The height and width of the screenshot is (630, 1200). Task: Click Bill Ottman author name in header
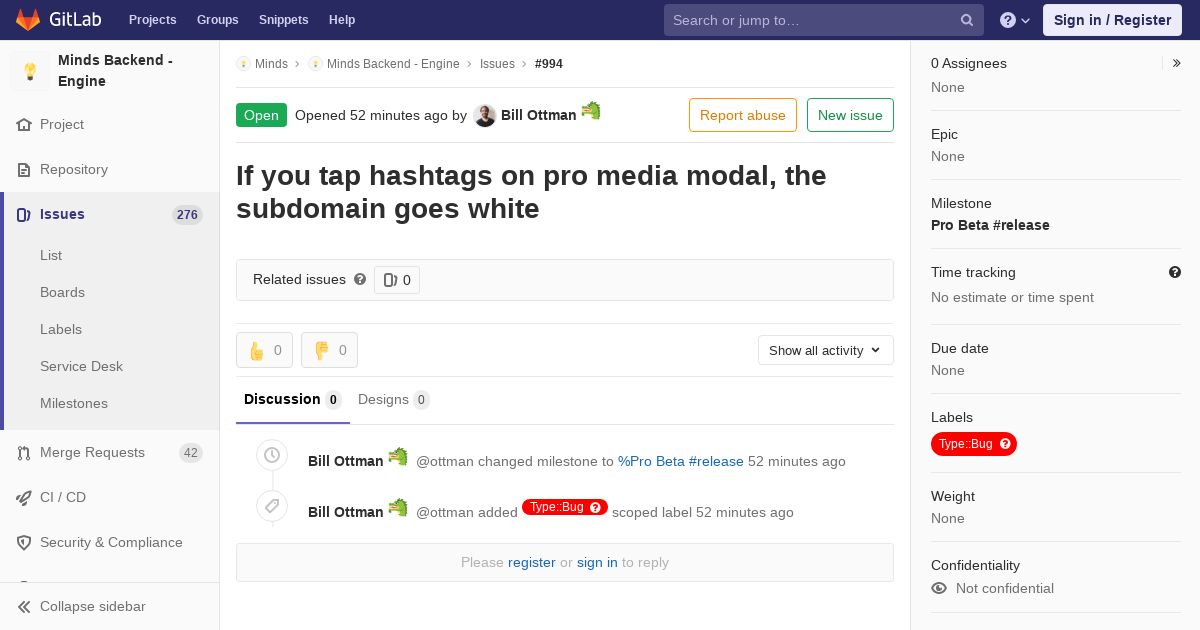[x=538, y=115]
